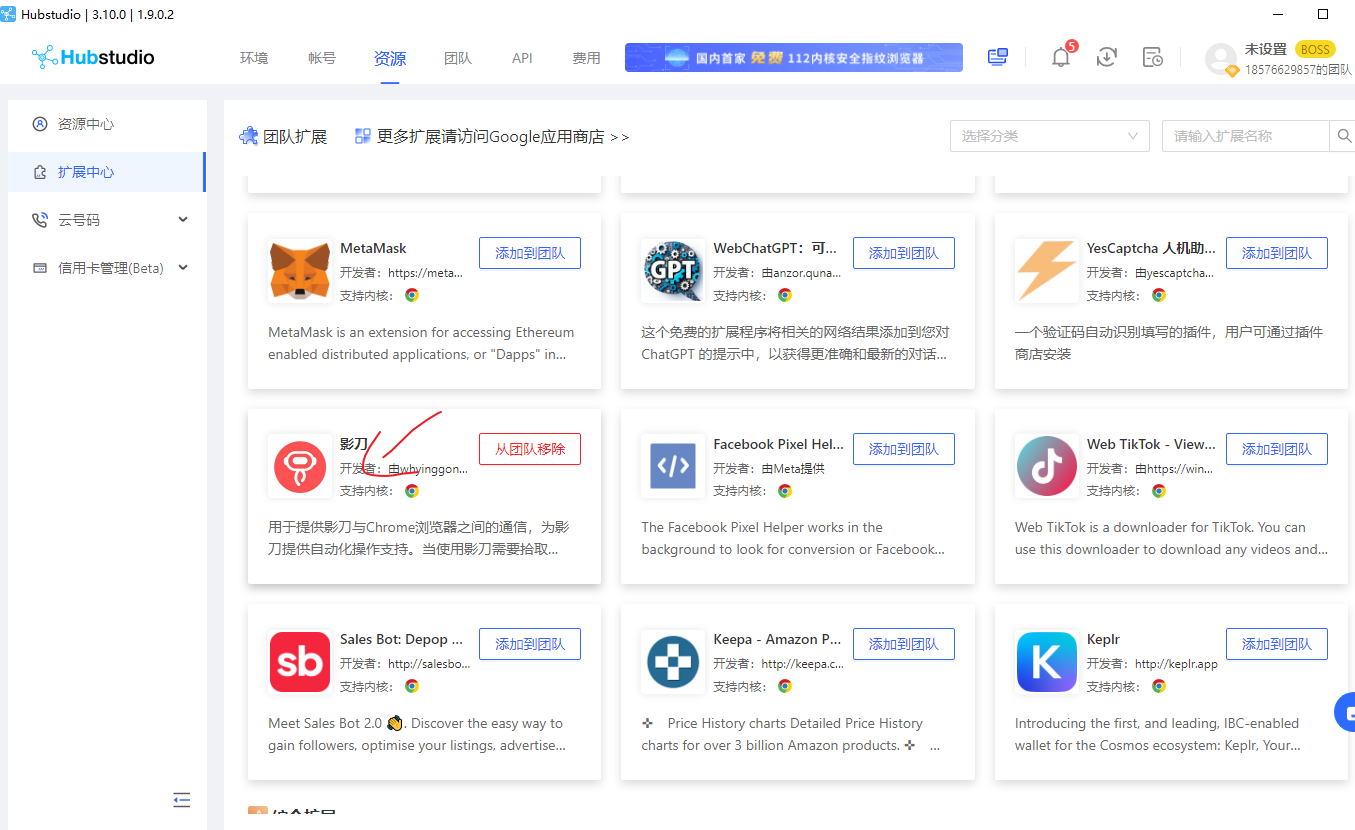This screenshot has height=830, width=1355.
Task: Remove 影刀 from the team
Action: pyautogui.click(x=530, y=449)
